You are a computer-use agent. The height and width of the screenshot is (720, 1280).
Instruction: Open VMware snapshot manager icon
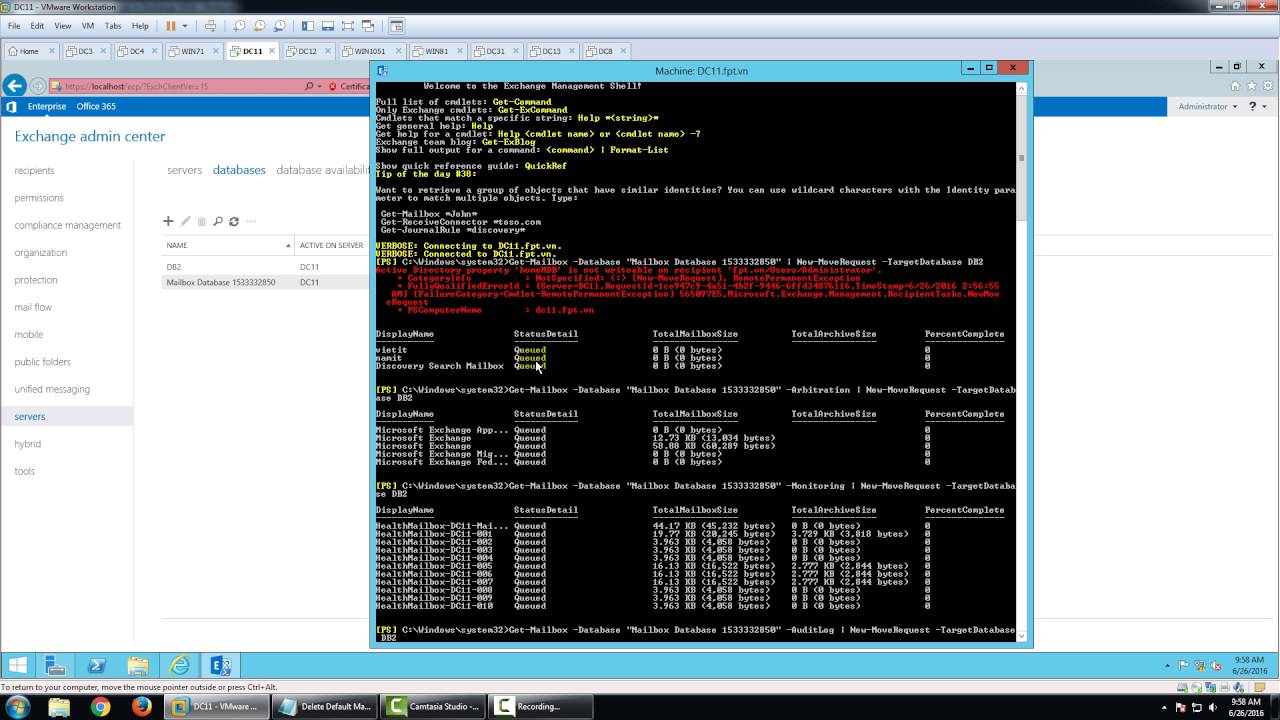279,26
